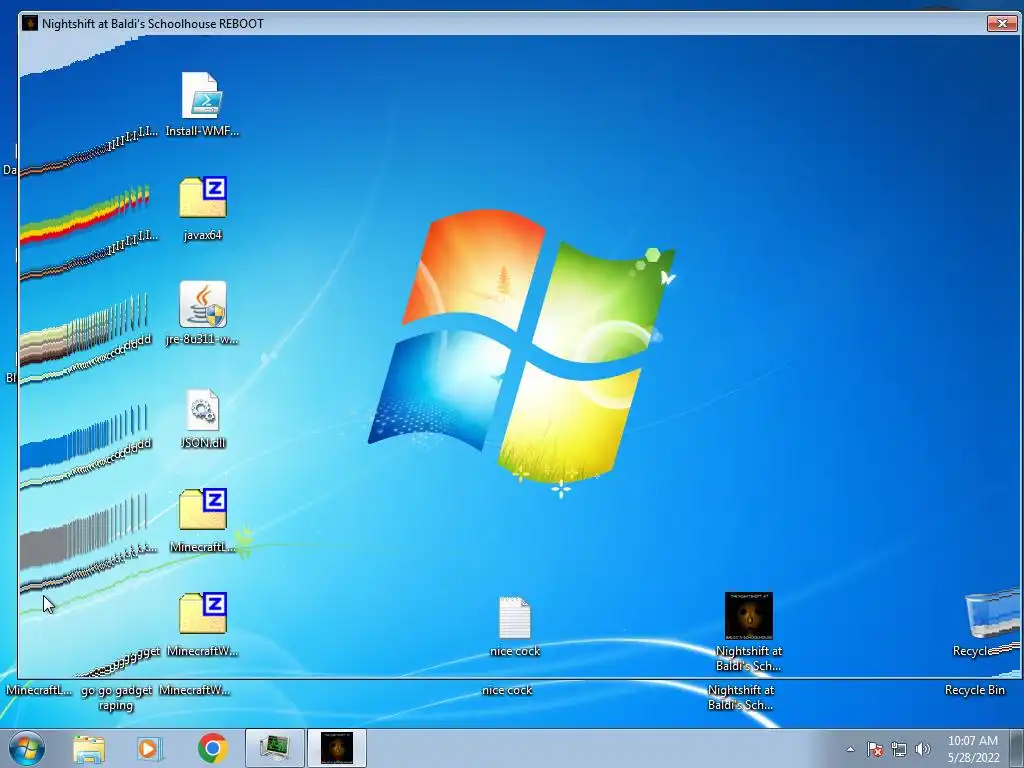Screen dimensions: 1024x768
Task: Open the clock showing 10:07 AM
Action: (x=973, y=748)
